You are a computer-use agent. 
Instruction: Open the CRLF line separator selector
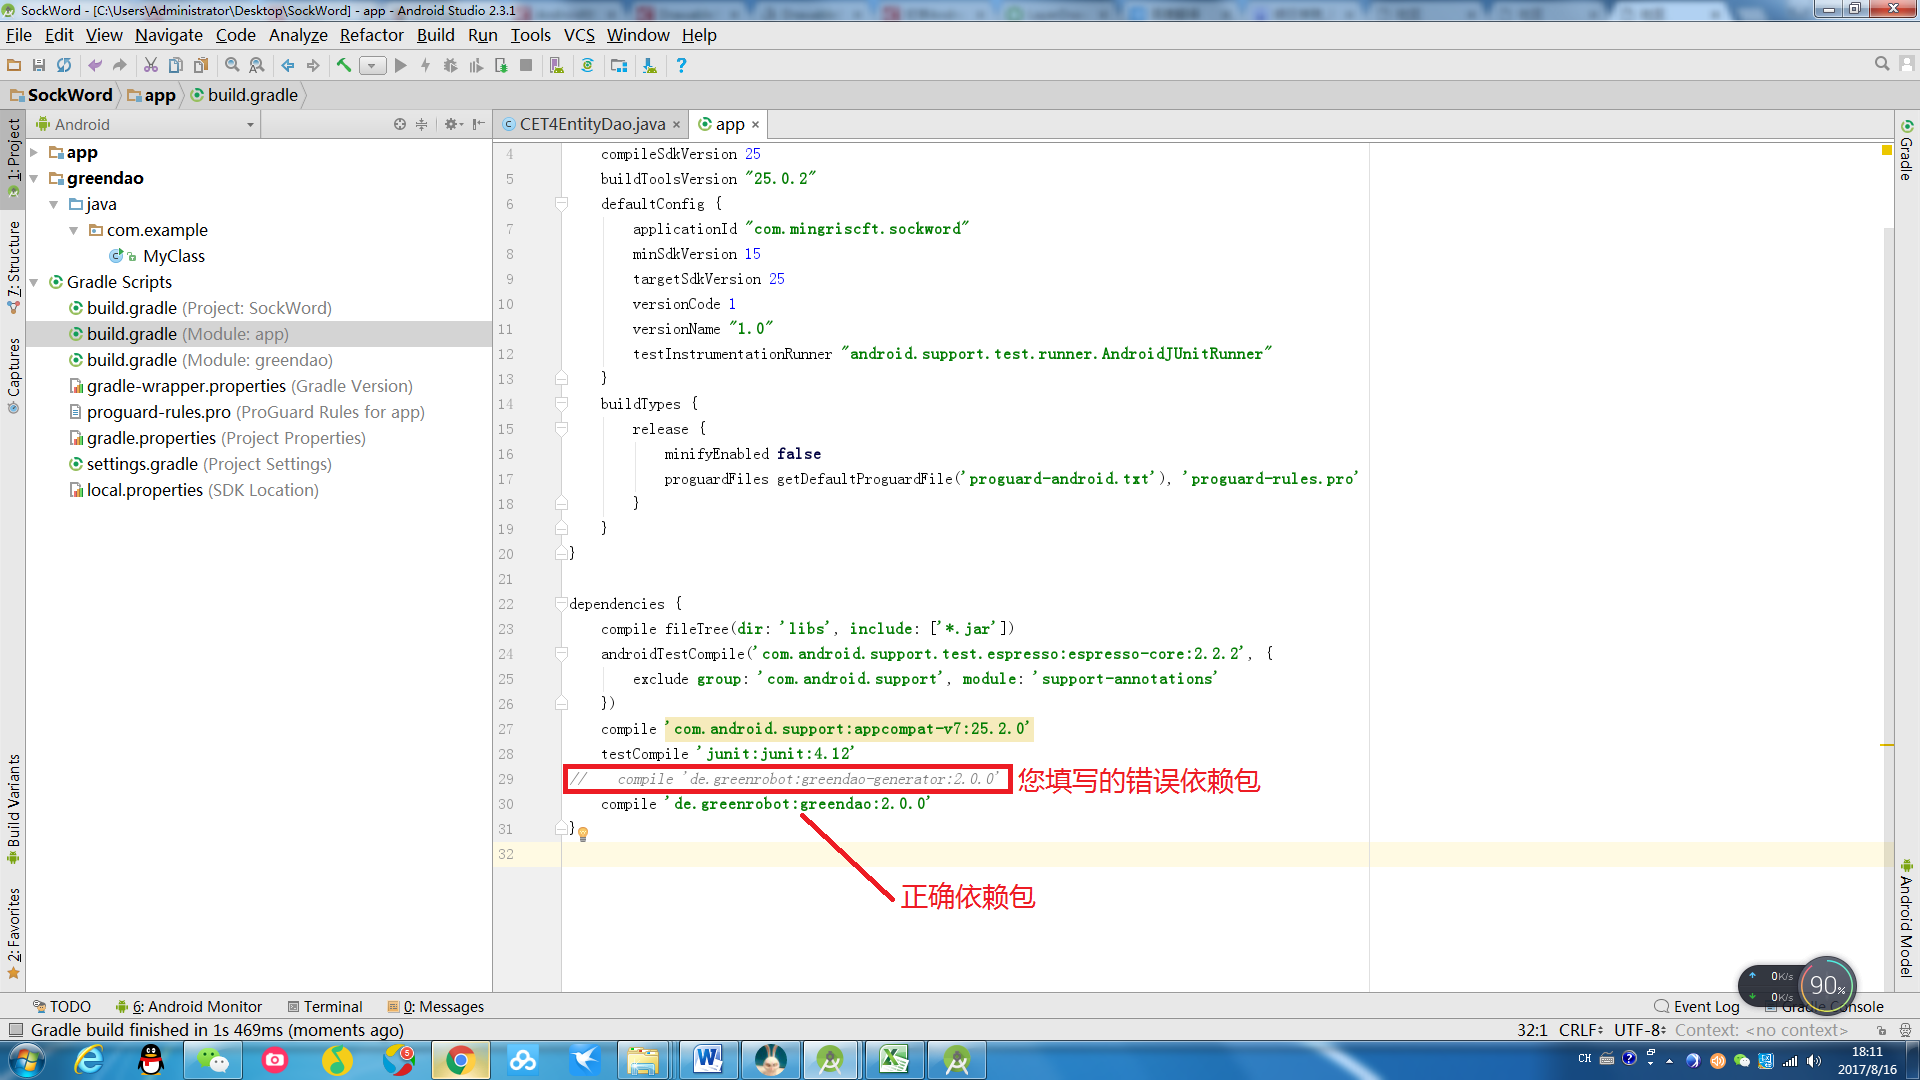[x=1581, y=1030]
